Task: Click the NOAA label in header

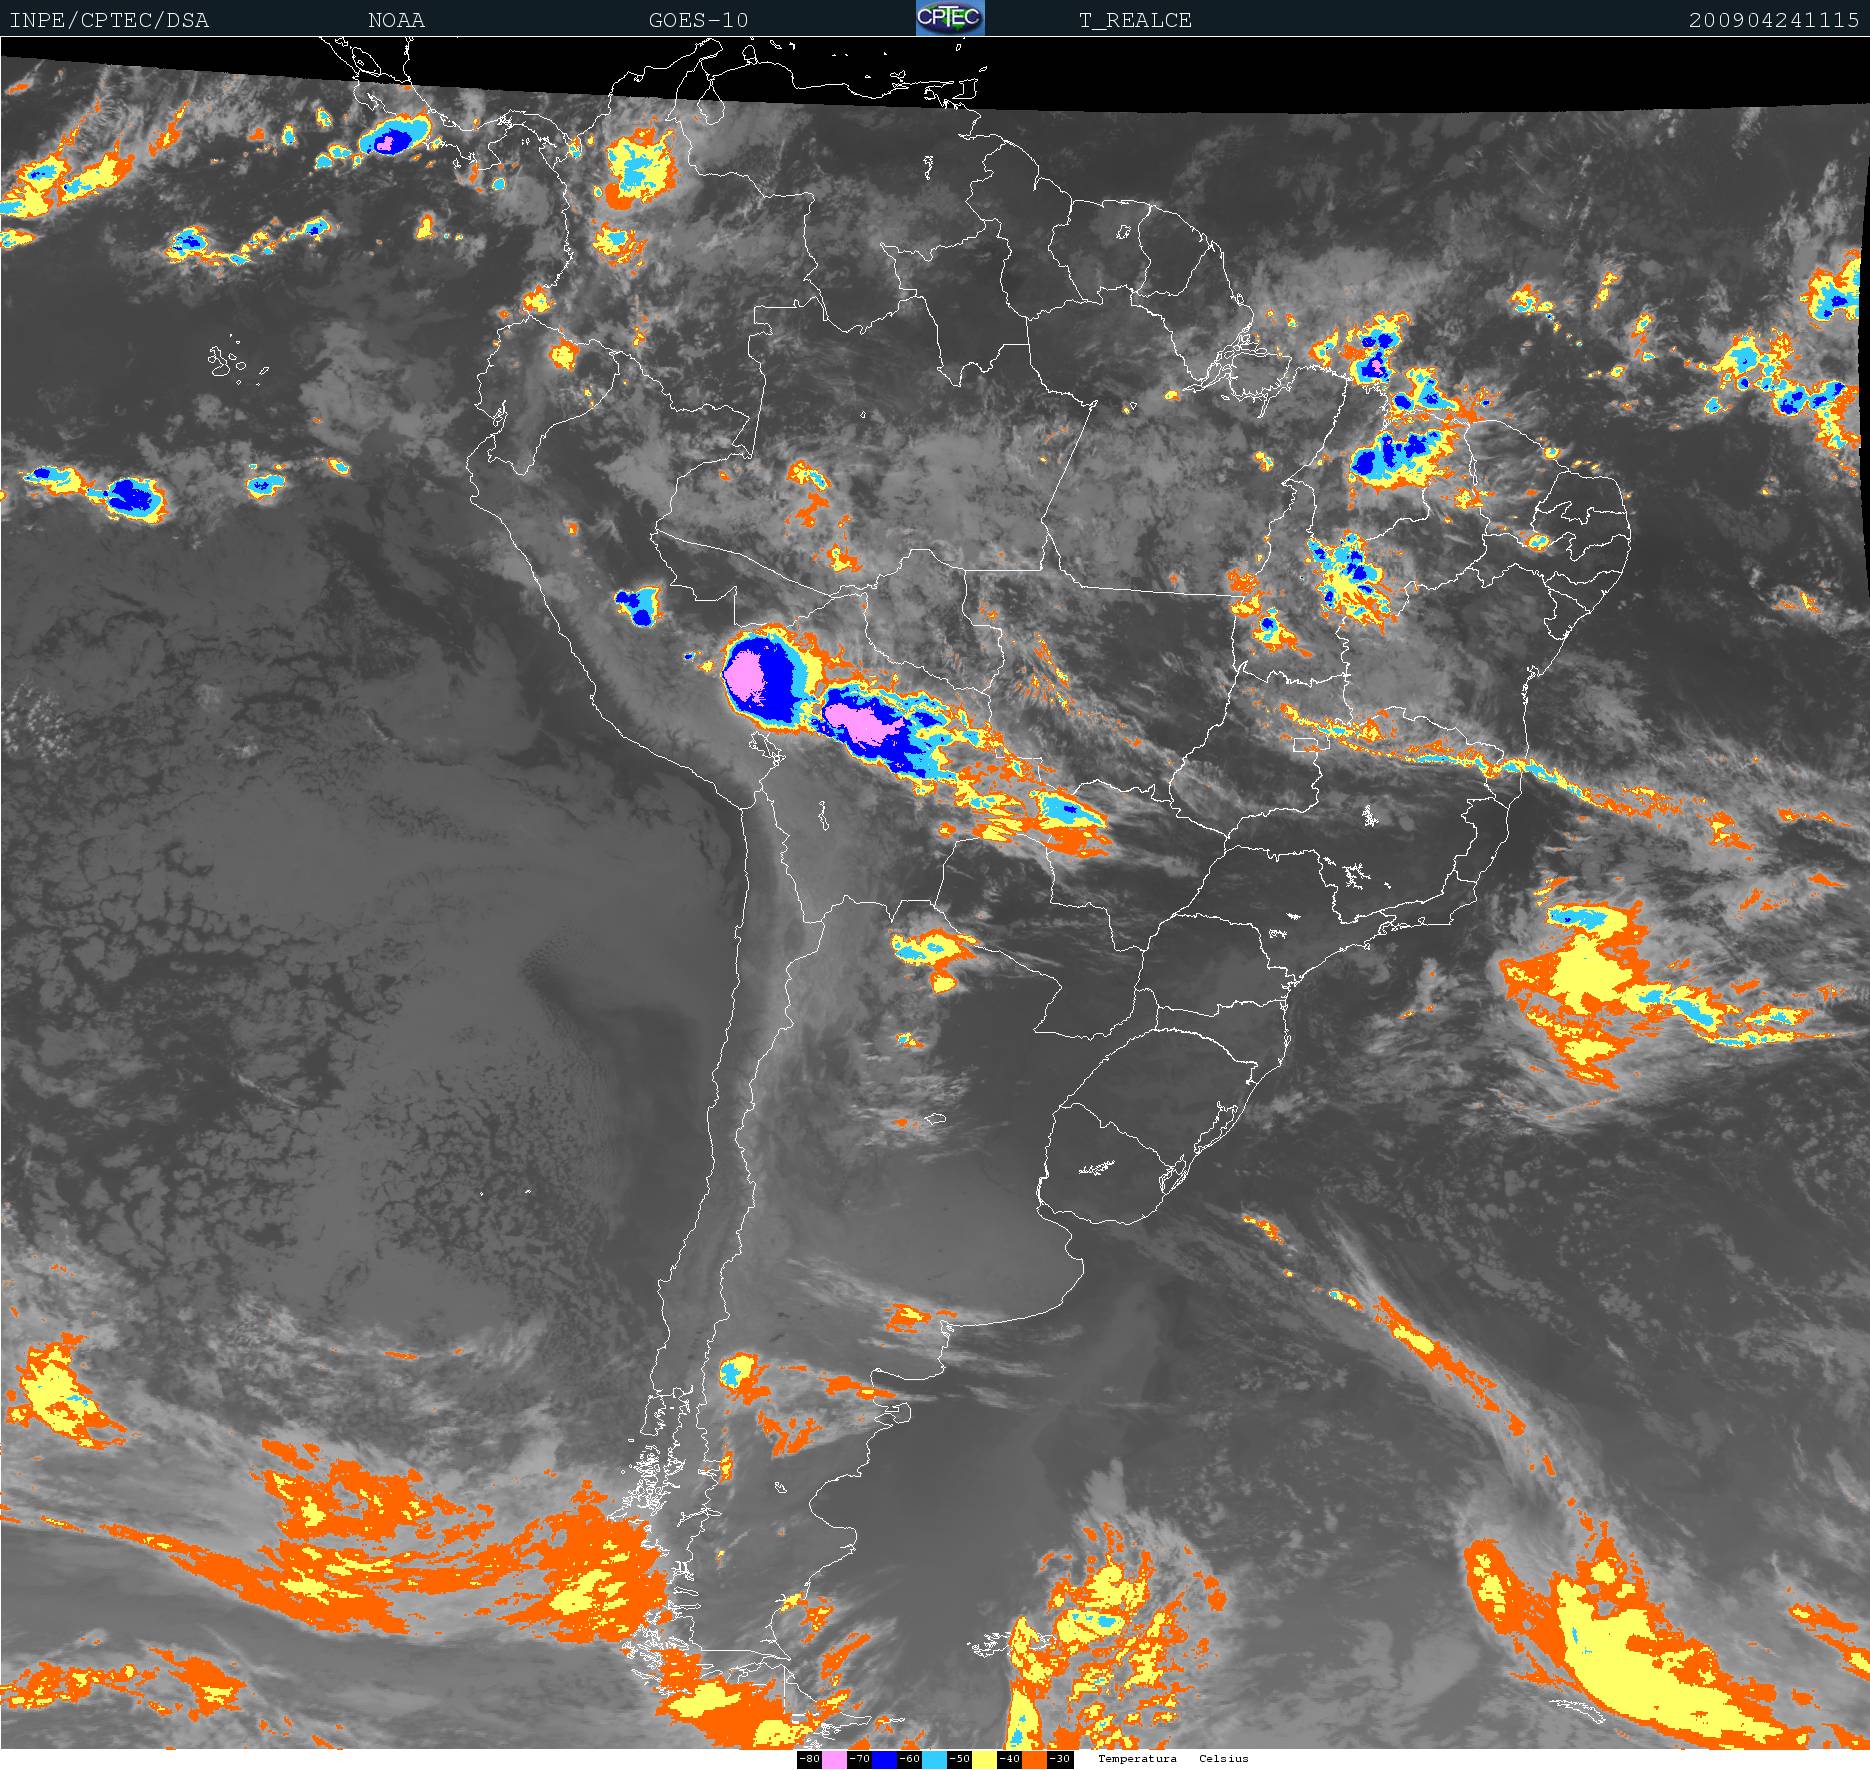Action: (396, 20)
